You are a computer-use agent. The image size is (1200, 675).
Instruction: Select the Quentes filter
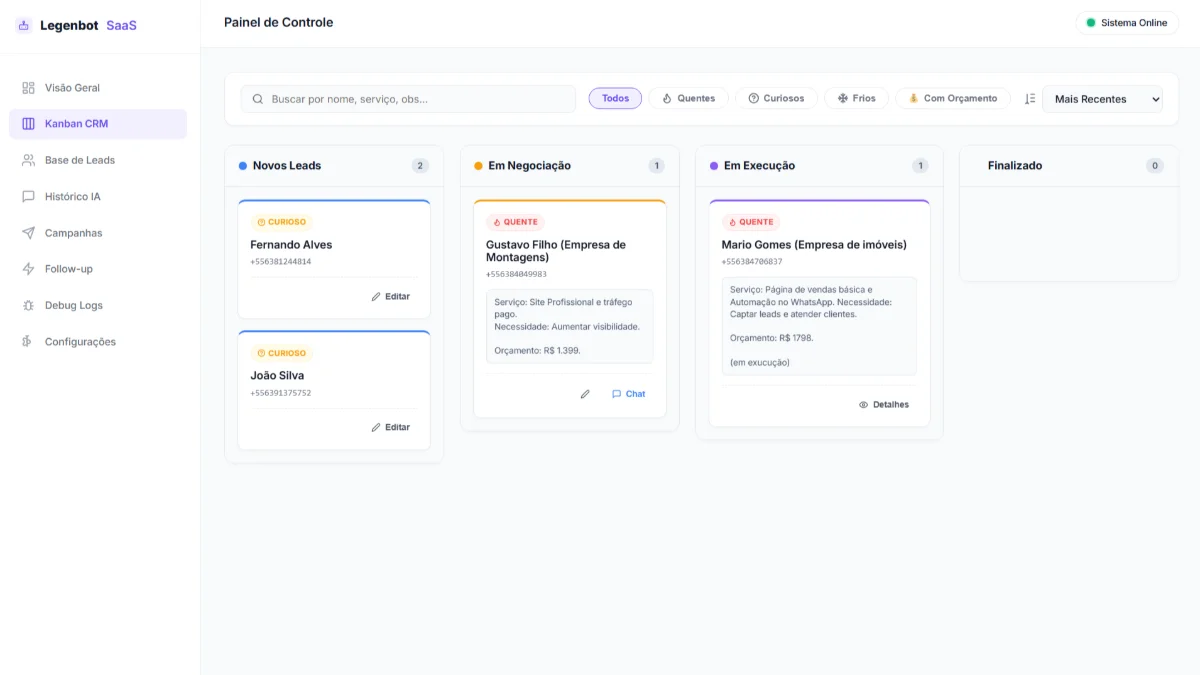coord(688,98)
